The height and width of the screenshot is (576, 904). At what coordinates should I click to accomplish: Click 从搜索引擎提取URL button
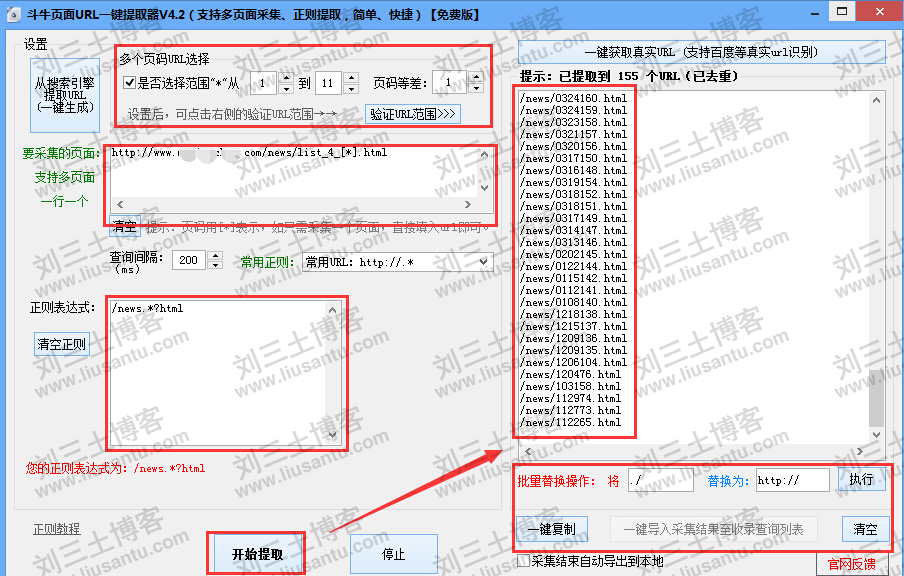[65, 94]
